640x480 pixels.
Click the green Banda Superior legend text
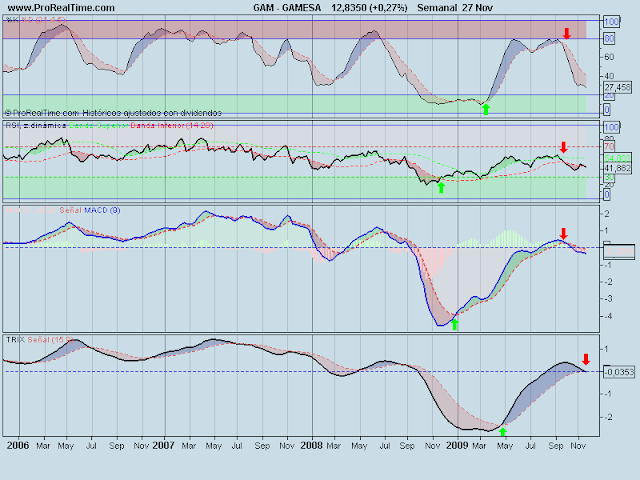(98, 125)
